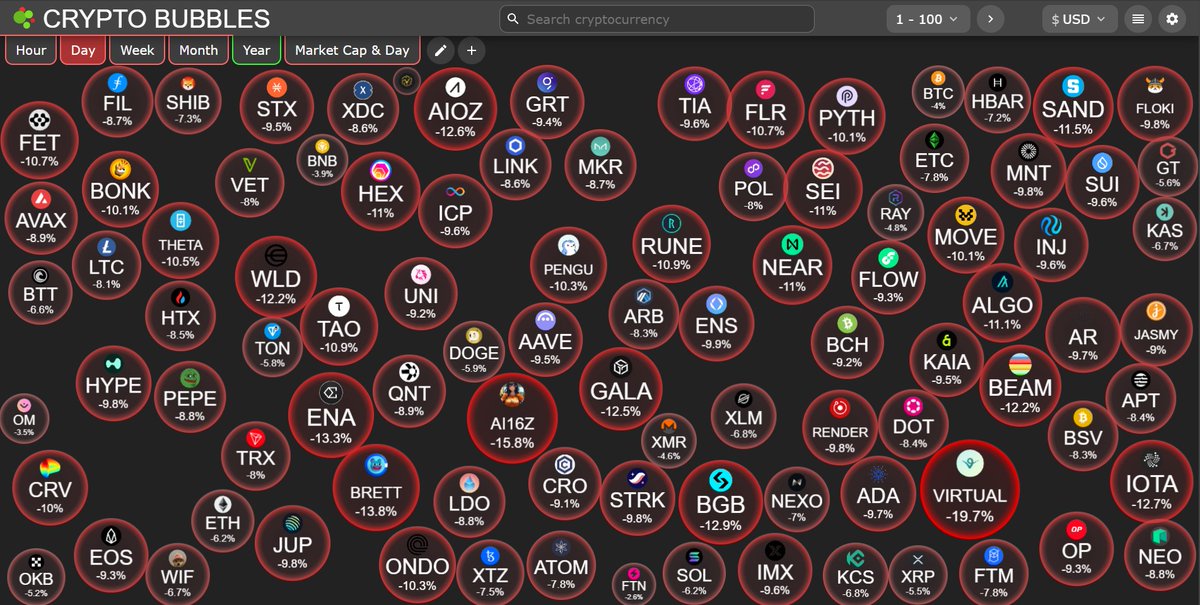Click the RUNE bubble
The image size is (1200, 605).
(671, 246)
